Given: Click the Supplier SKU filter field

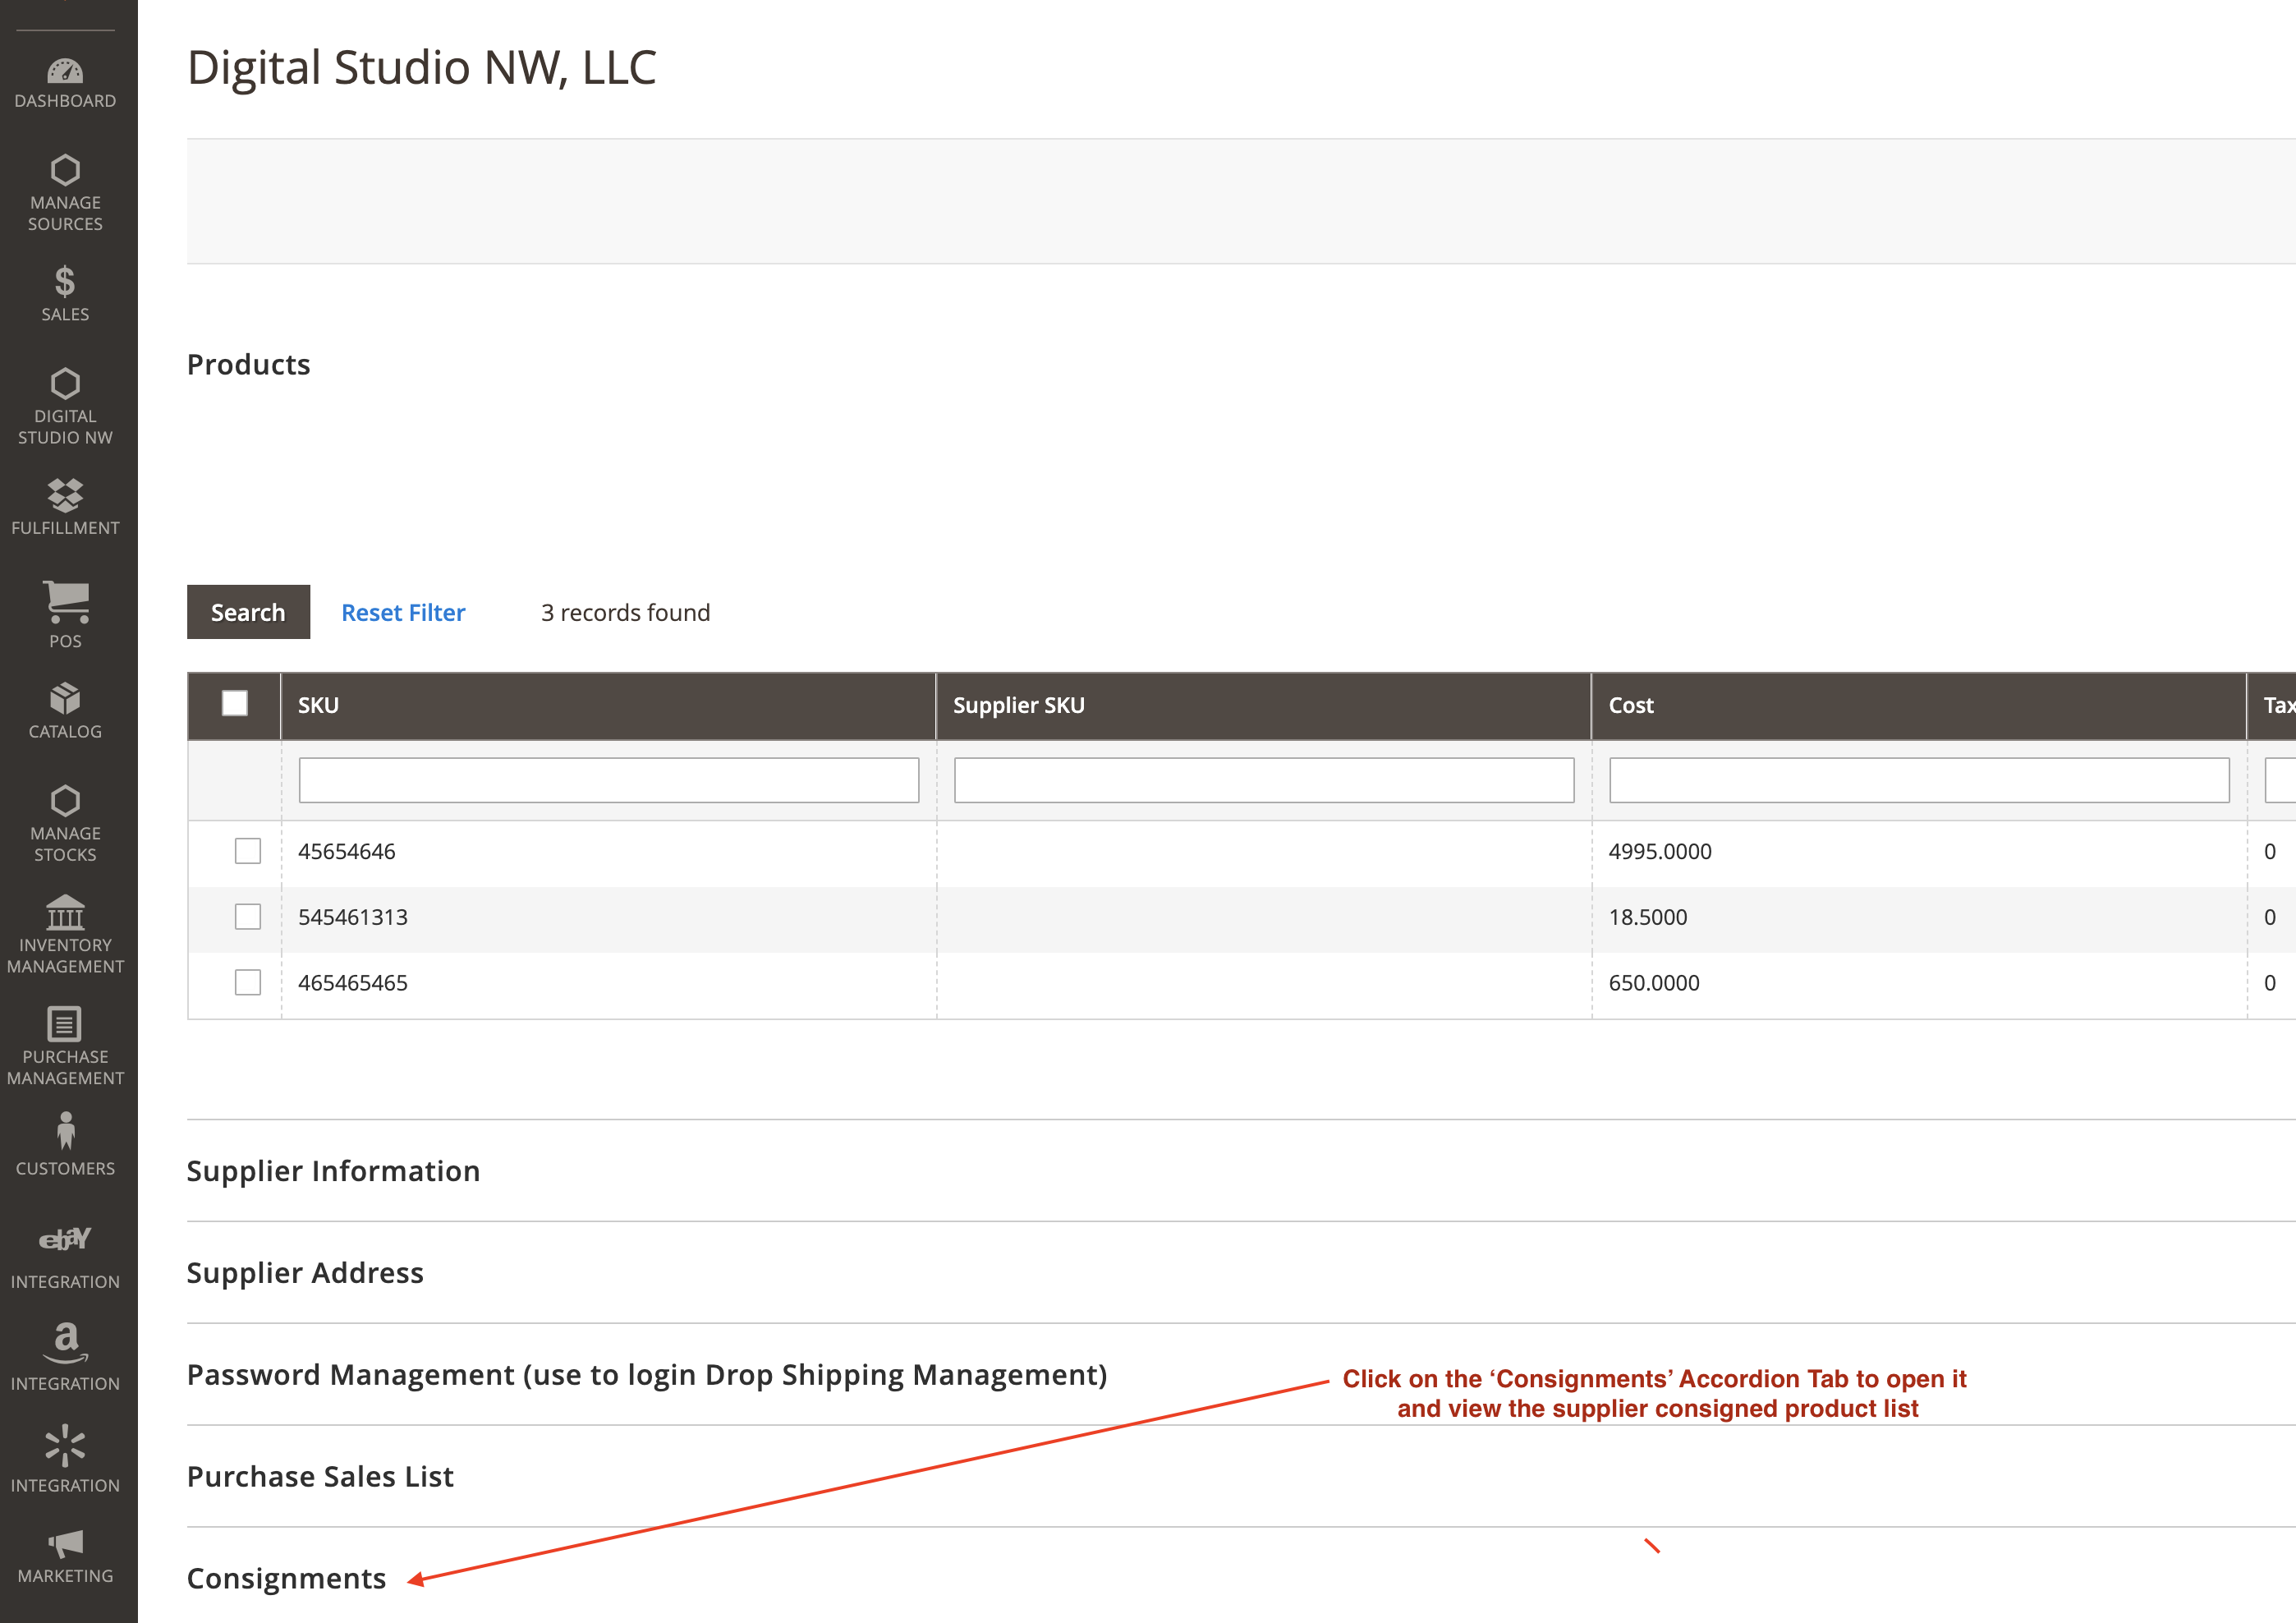Looking at the screenshot, I should click(1263, 780).
